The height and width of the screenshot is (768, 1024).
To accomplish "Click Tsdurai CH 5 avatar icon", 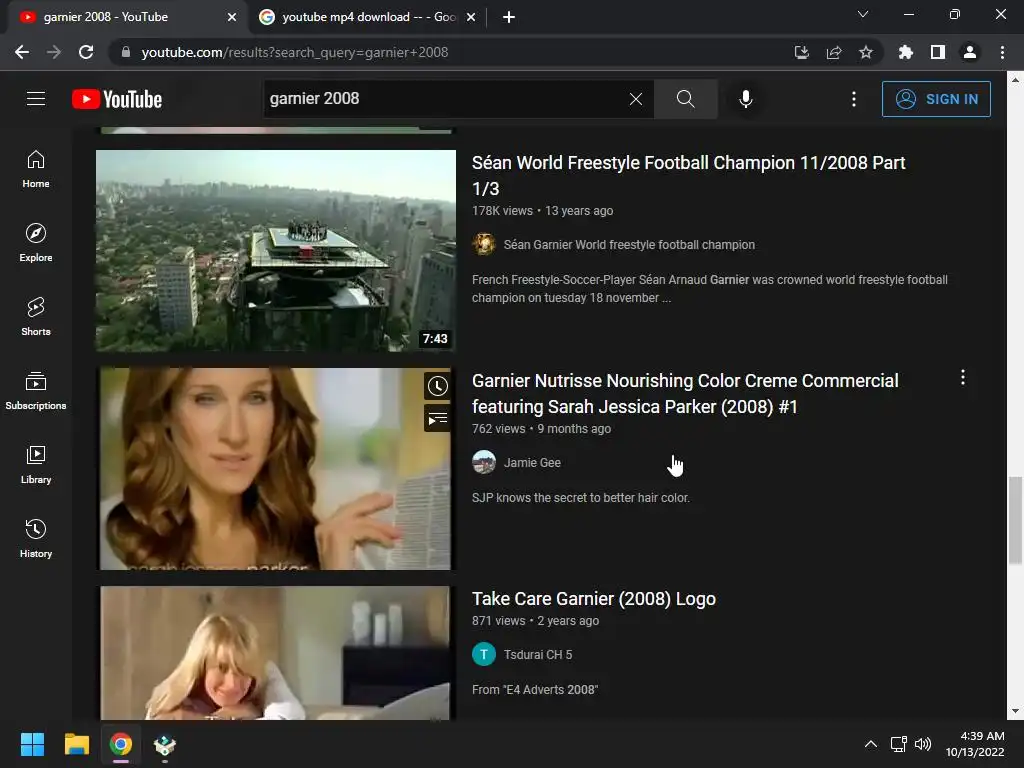I will coord(484,654).
